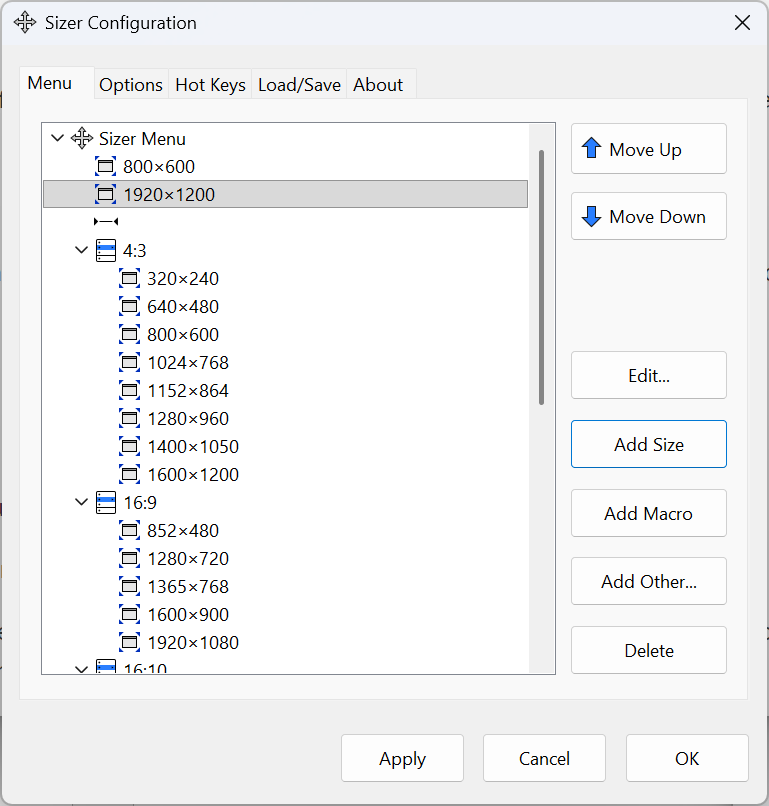The width and height of the screenshot is (769, 806).
Task: Click the window icon beside 1920×1200
Action: [x=105, y=194]
